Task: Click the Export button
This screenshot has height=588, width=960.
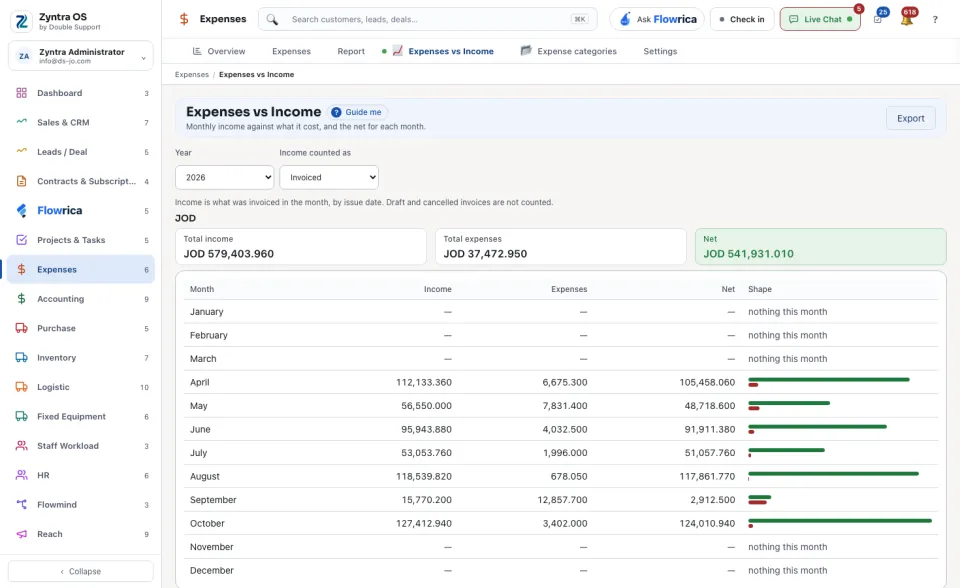Action: pyautogui.click(x=910, y=118)
